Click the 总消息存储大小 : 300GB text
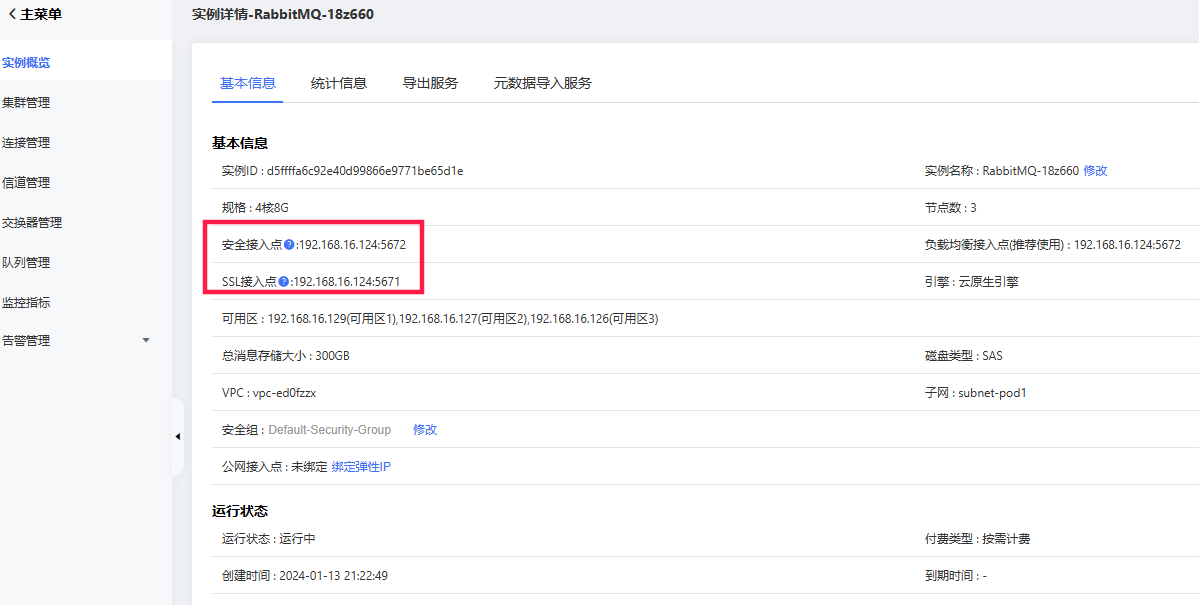The image size is (1199, 605). click(286, 356)
